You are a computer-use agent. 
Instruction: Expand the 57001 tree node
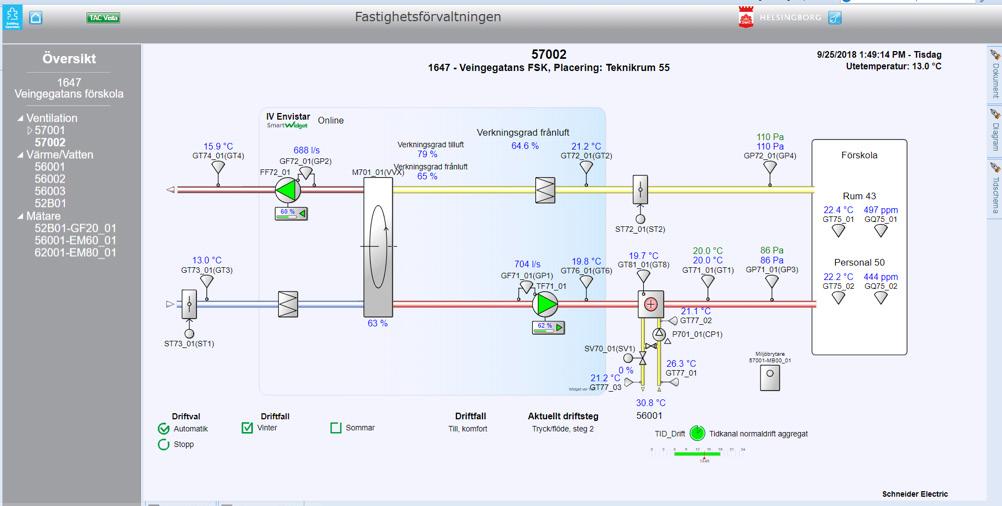click(x=29, y=130)
